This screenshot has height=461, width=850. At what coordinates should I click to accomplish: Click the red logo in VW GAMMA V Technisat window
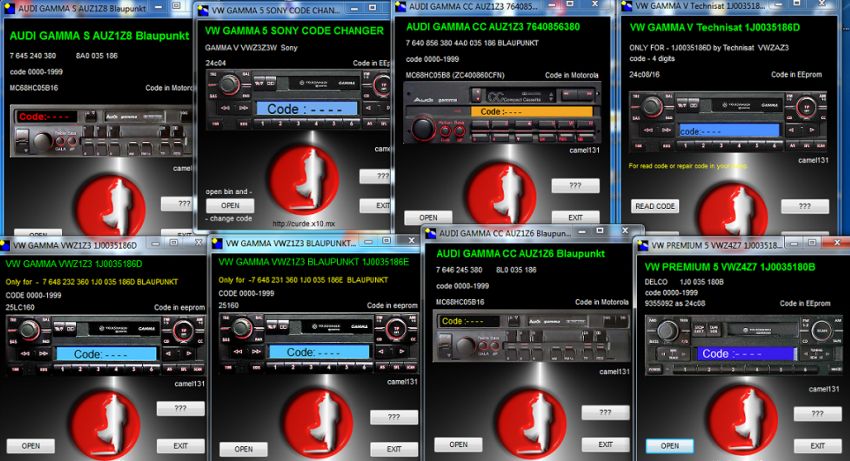click(732, 210)
